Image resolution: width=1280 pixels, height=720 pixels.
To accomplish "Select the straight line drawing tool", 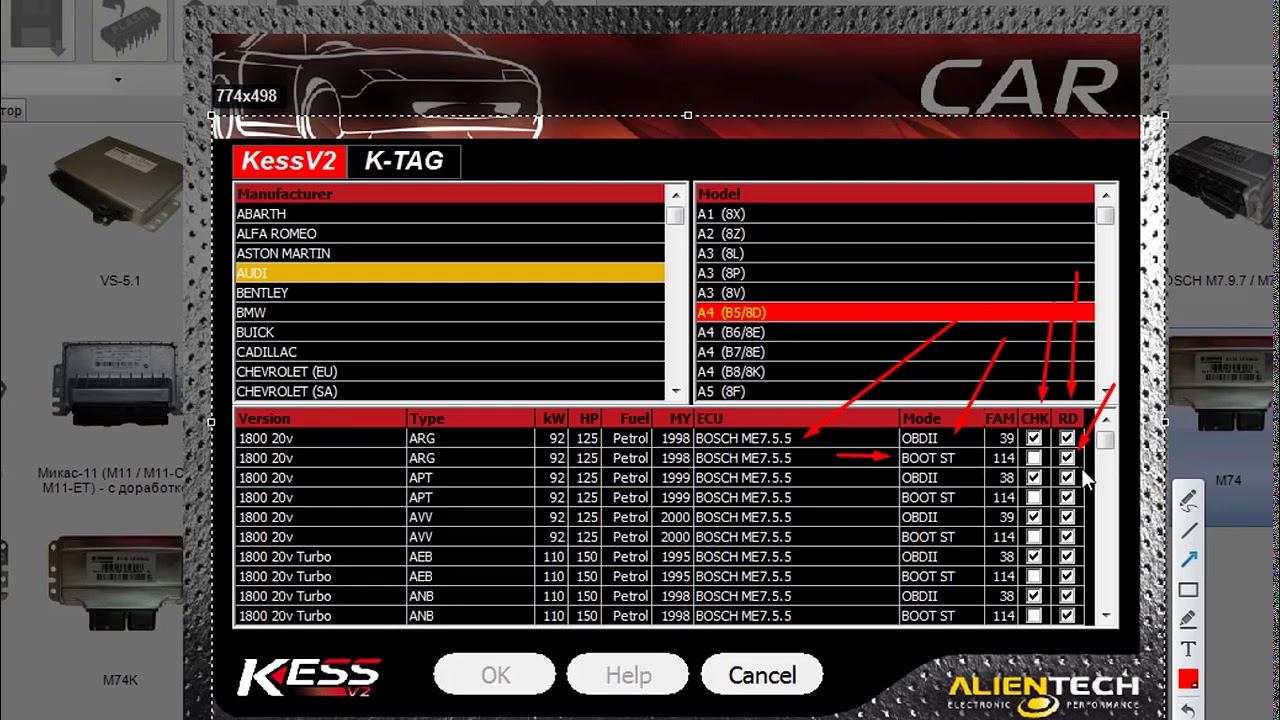I will pyautogui.click(x=1188, y=530).
